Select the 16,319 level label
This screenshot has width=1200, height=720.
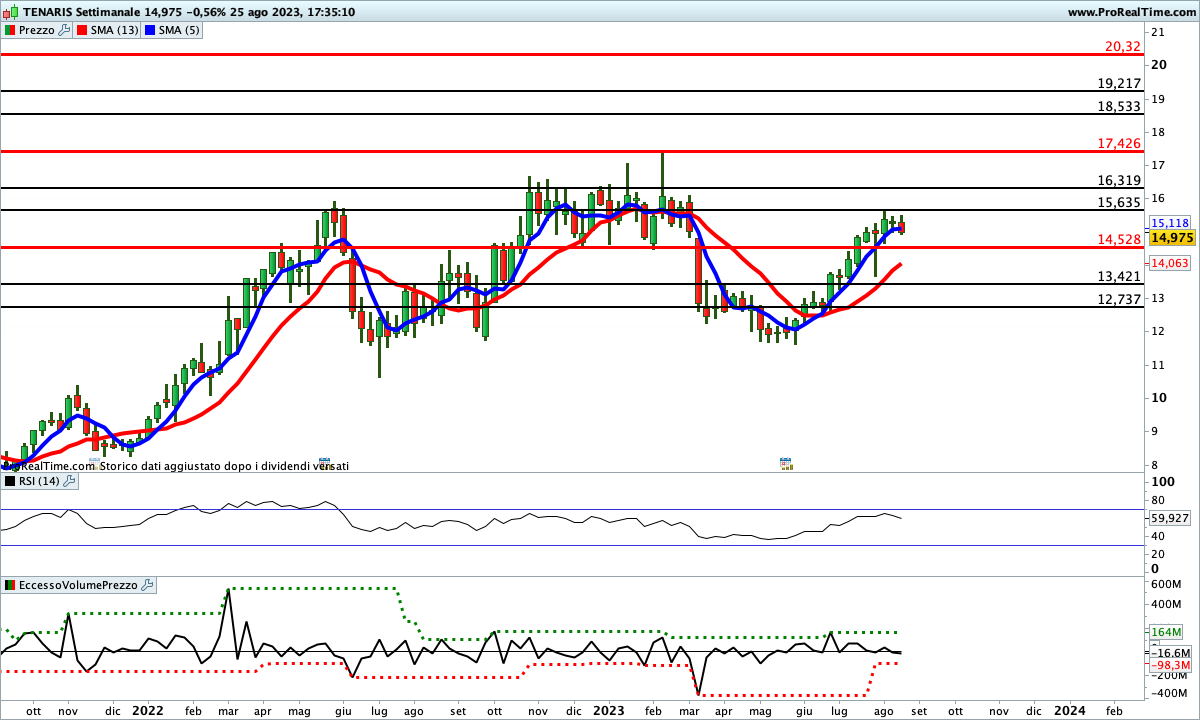click(1119, 180)
